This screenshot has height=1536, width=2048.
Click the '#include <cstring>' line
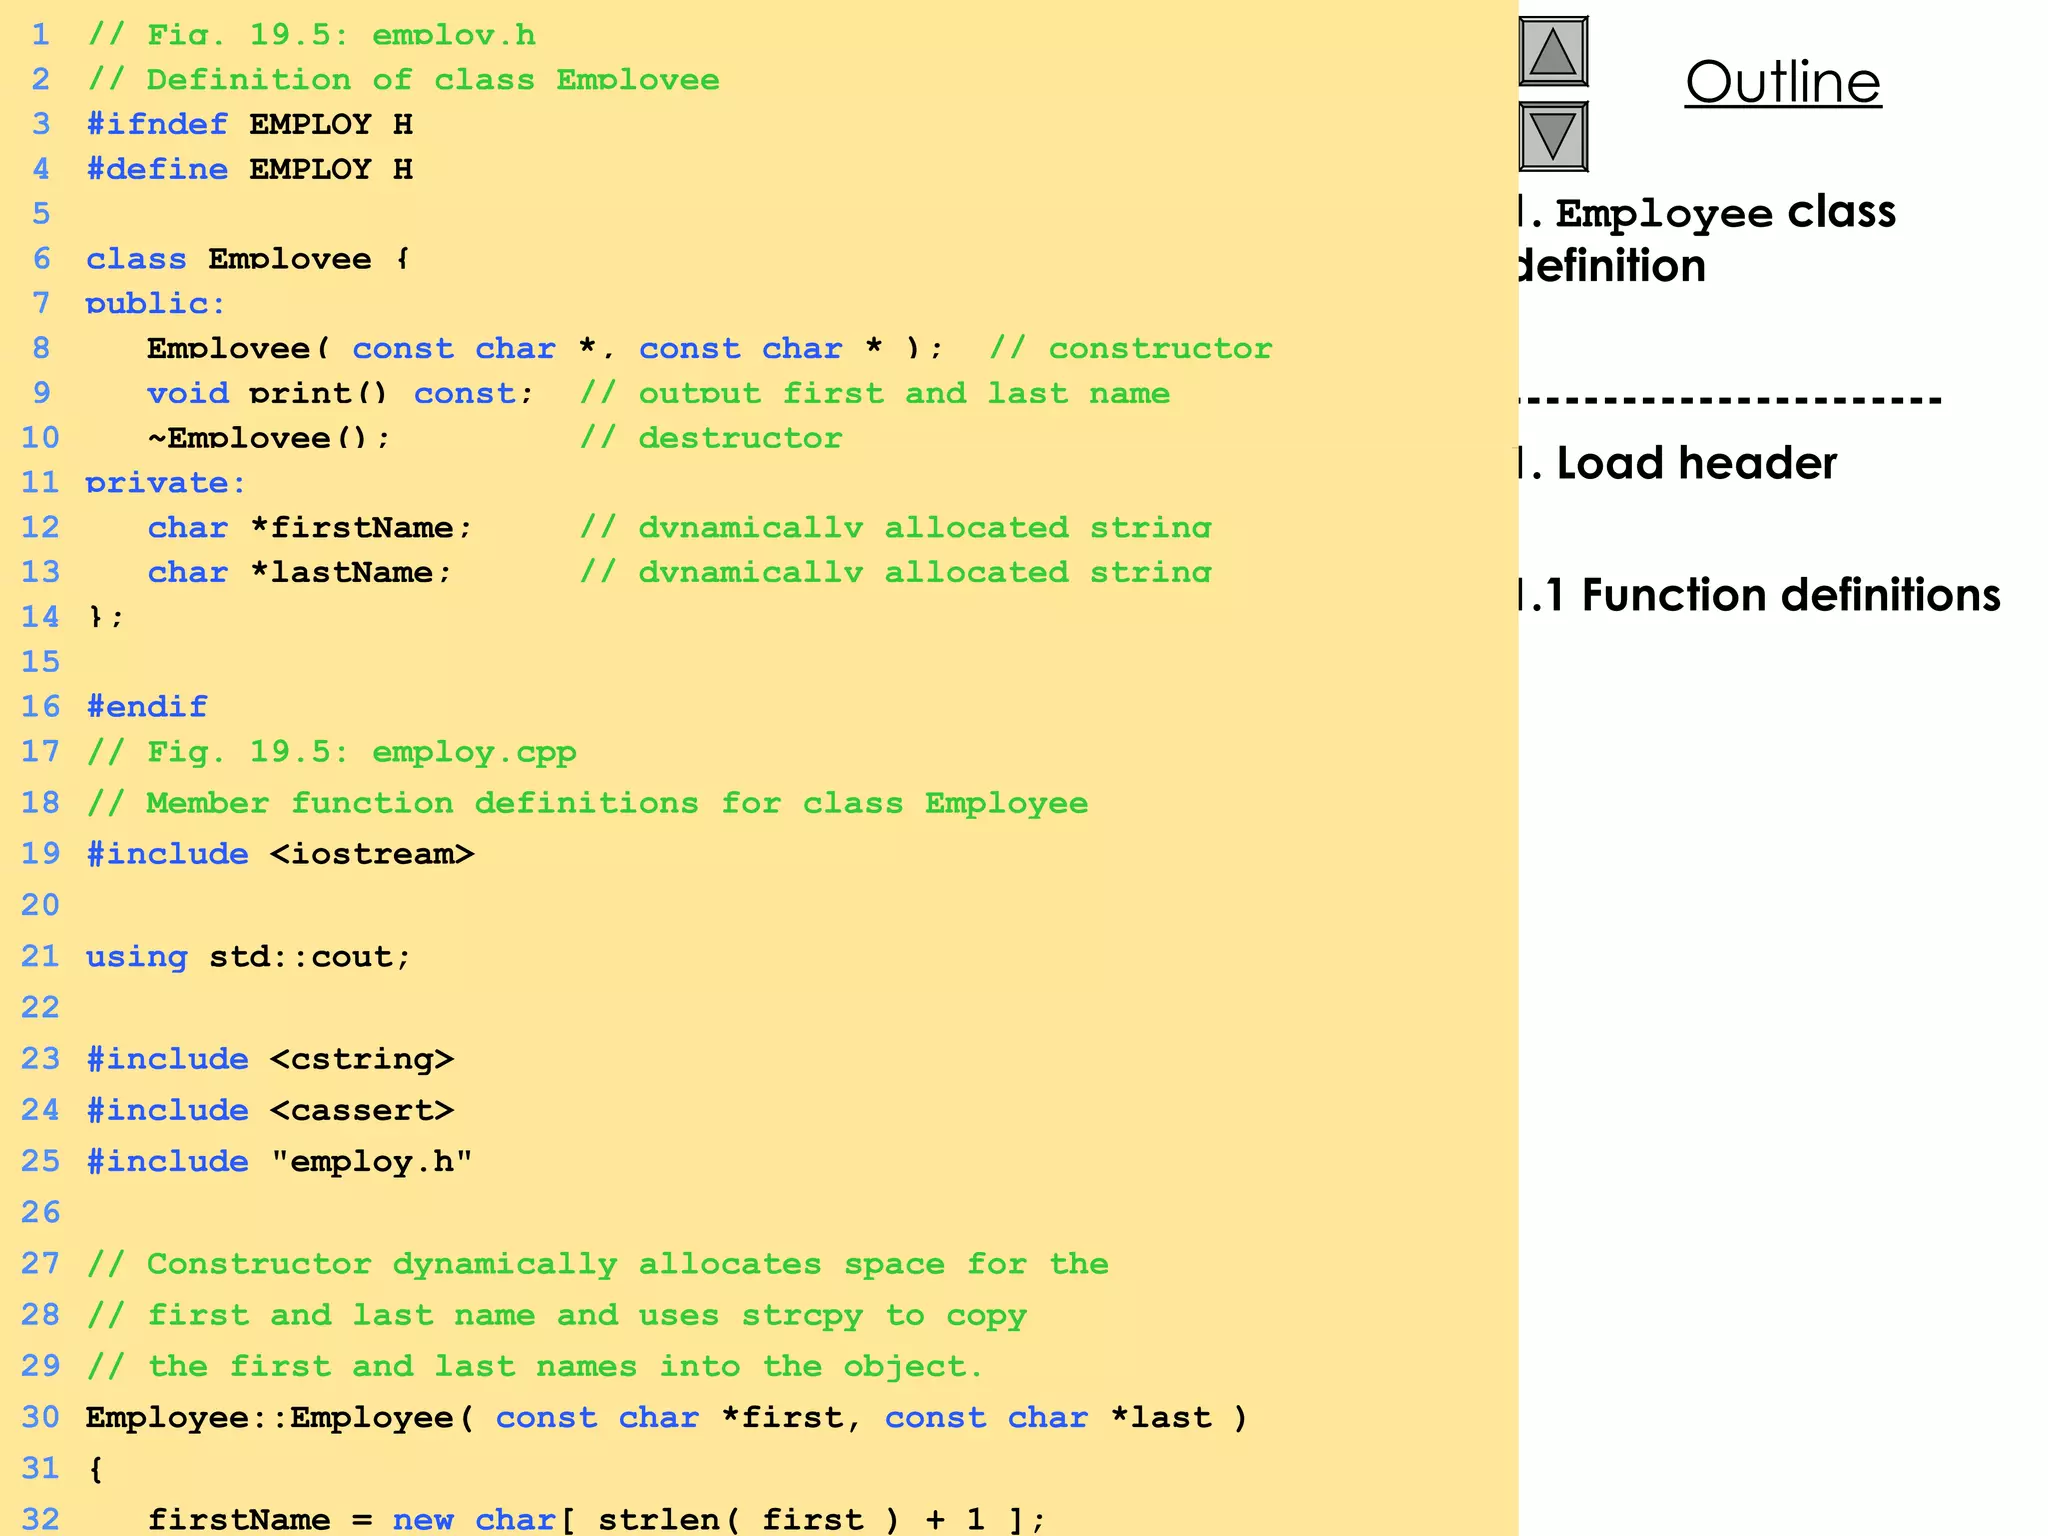[x=270, y=1059]
